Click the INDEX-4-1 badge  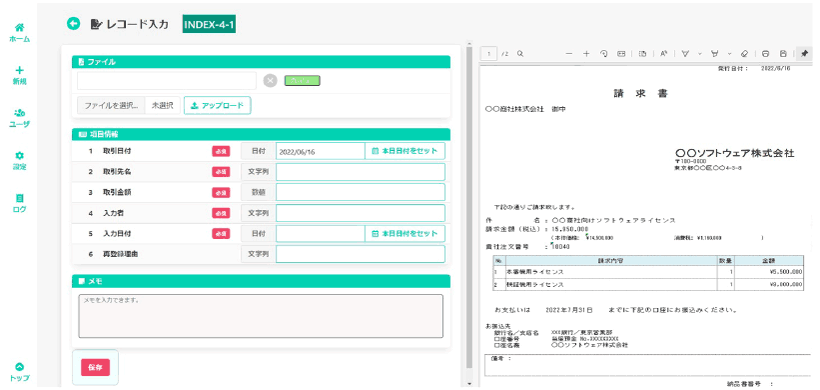click(x=209, y=24)
